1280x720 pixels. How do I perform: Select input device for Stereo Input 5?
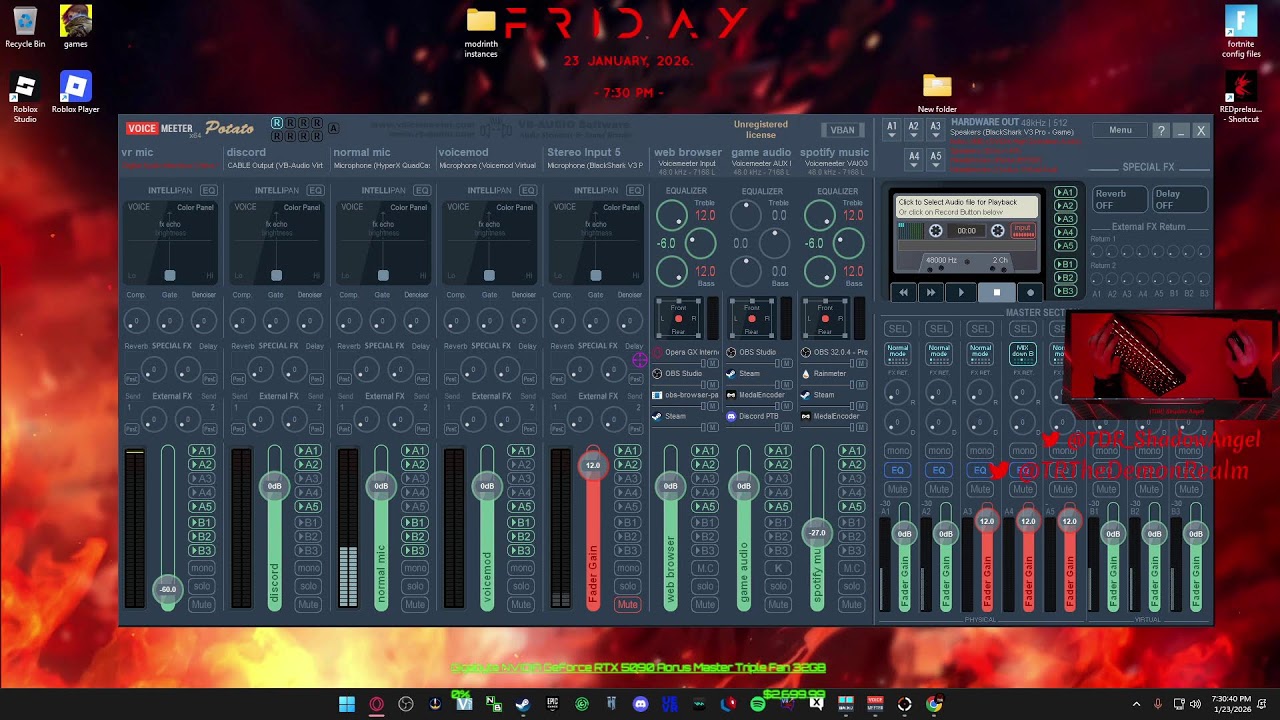[x=595, y=165]
